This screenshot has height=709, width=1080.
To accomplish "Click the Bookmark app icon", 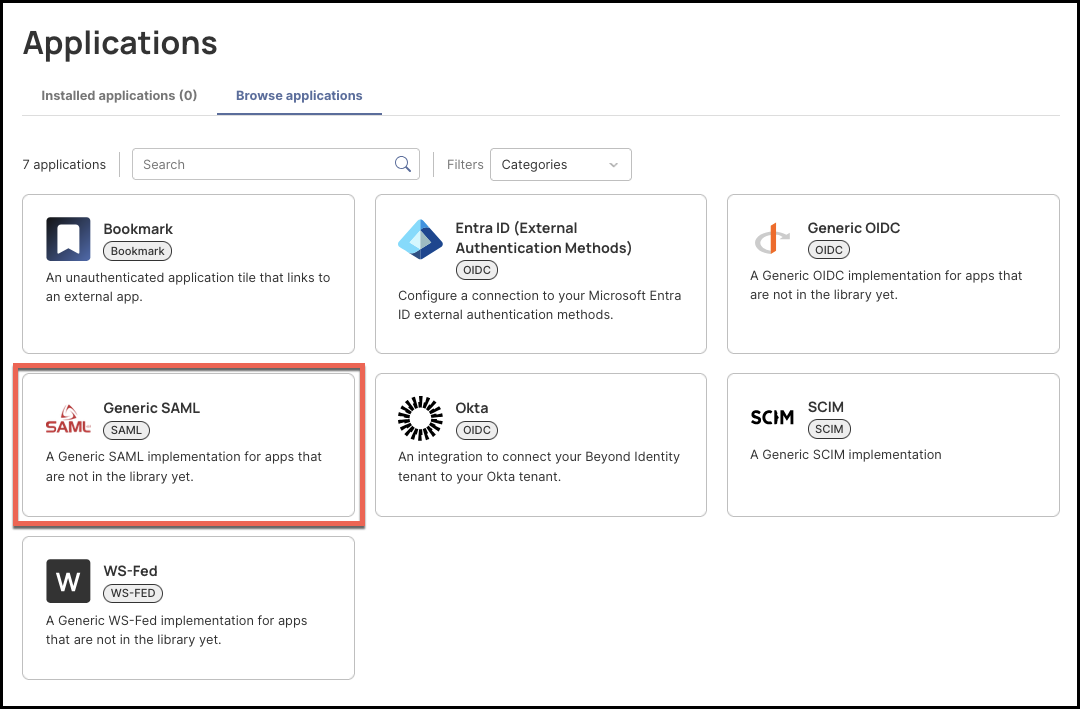I will (68, 239).
